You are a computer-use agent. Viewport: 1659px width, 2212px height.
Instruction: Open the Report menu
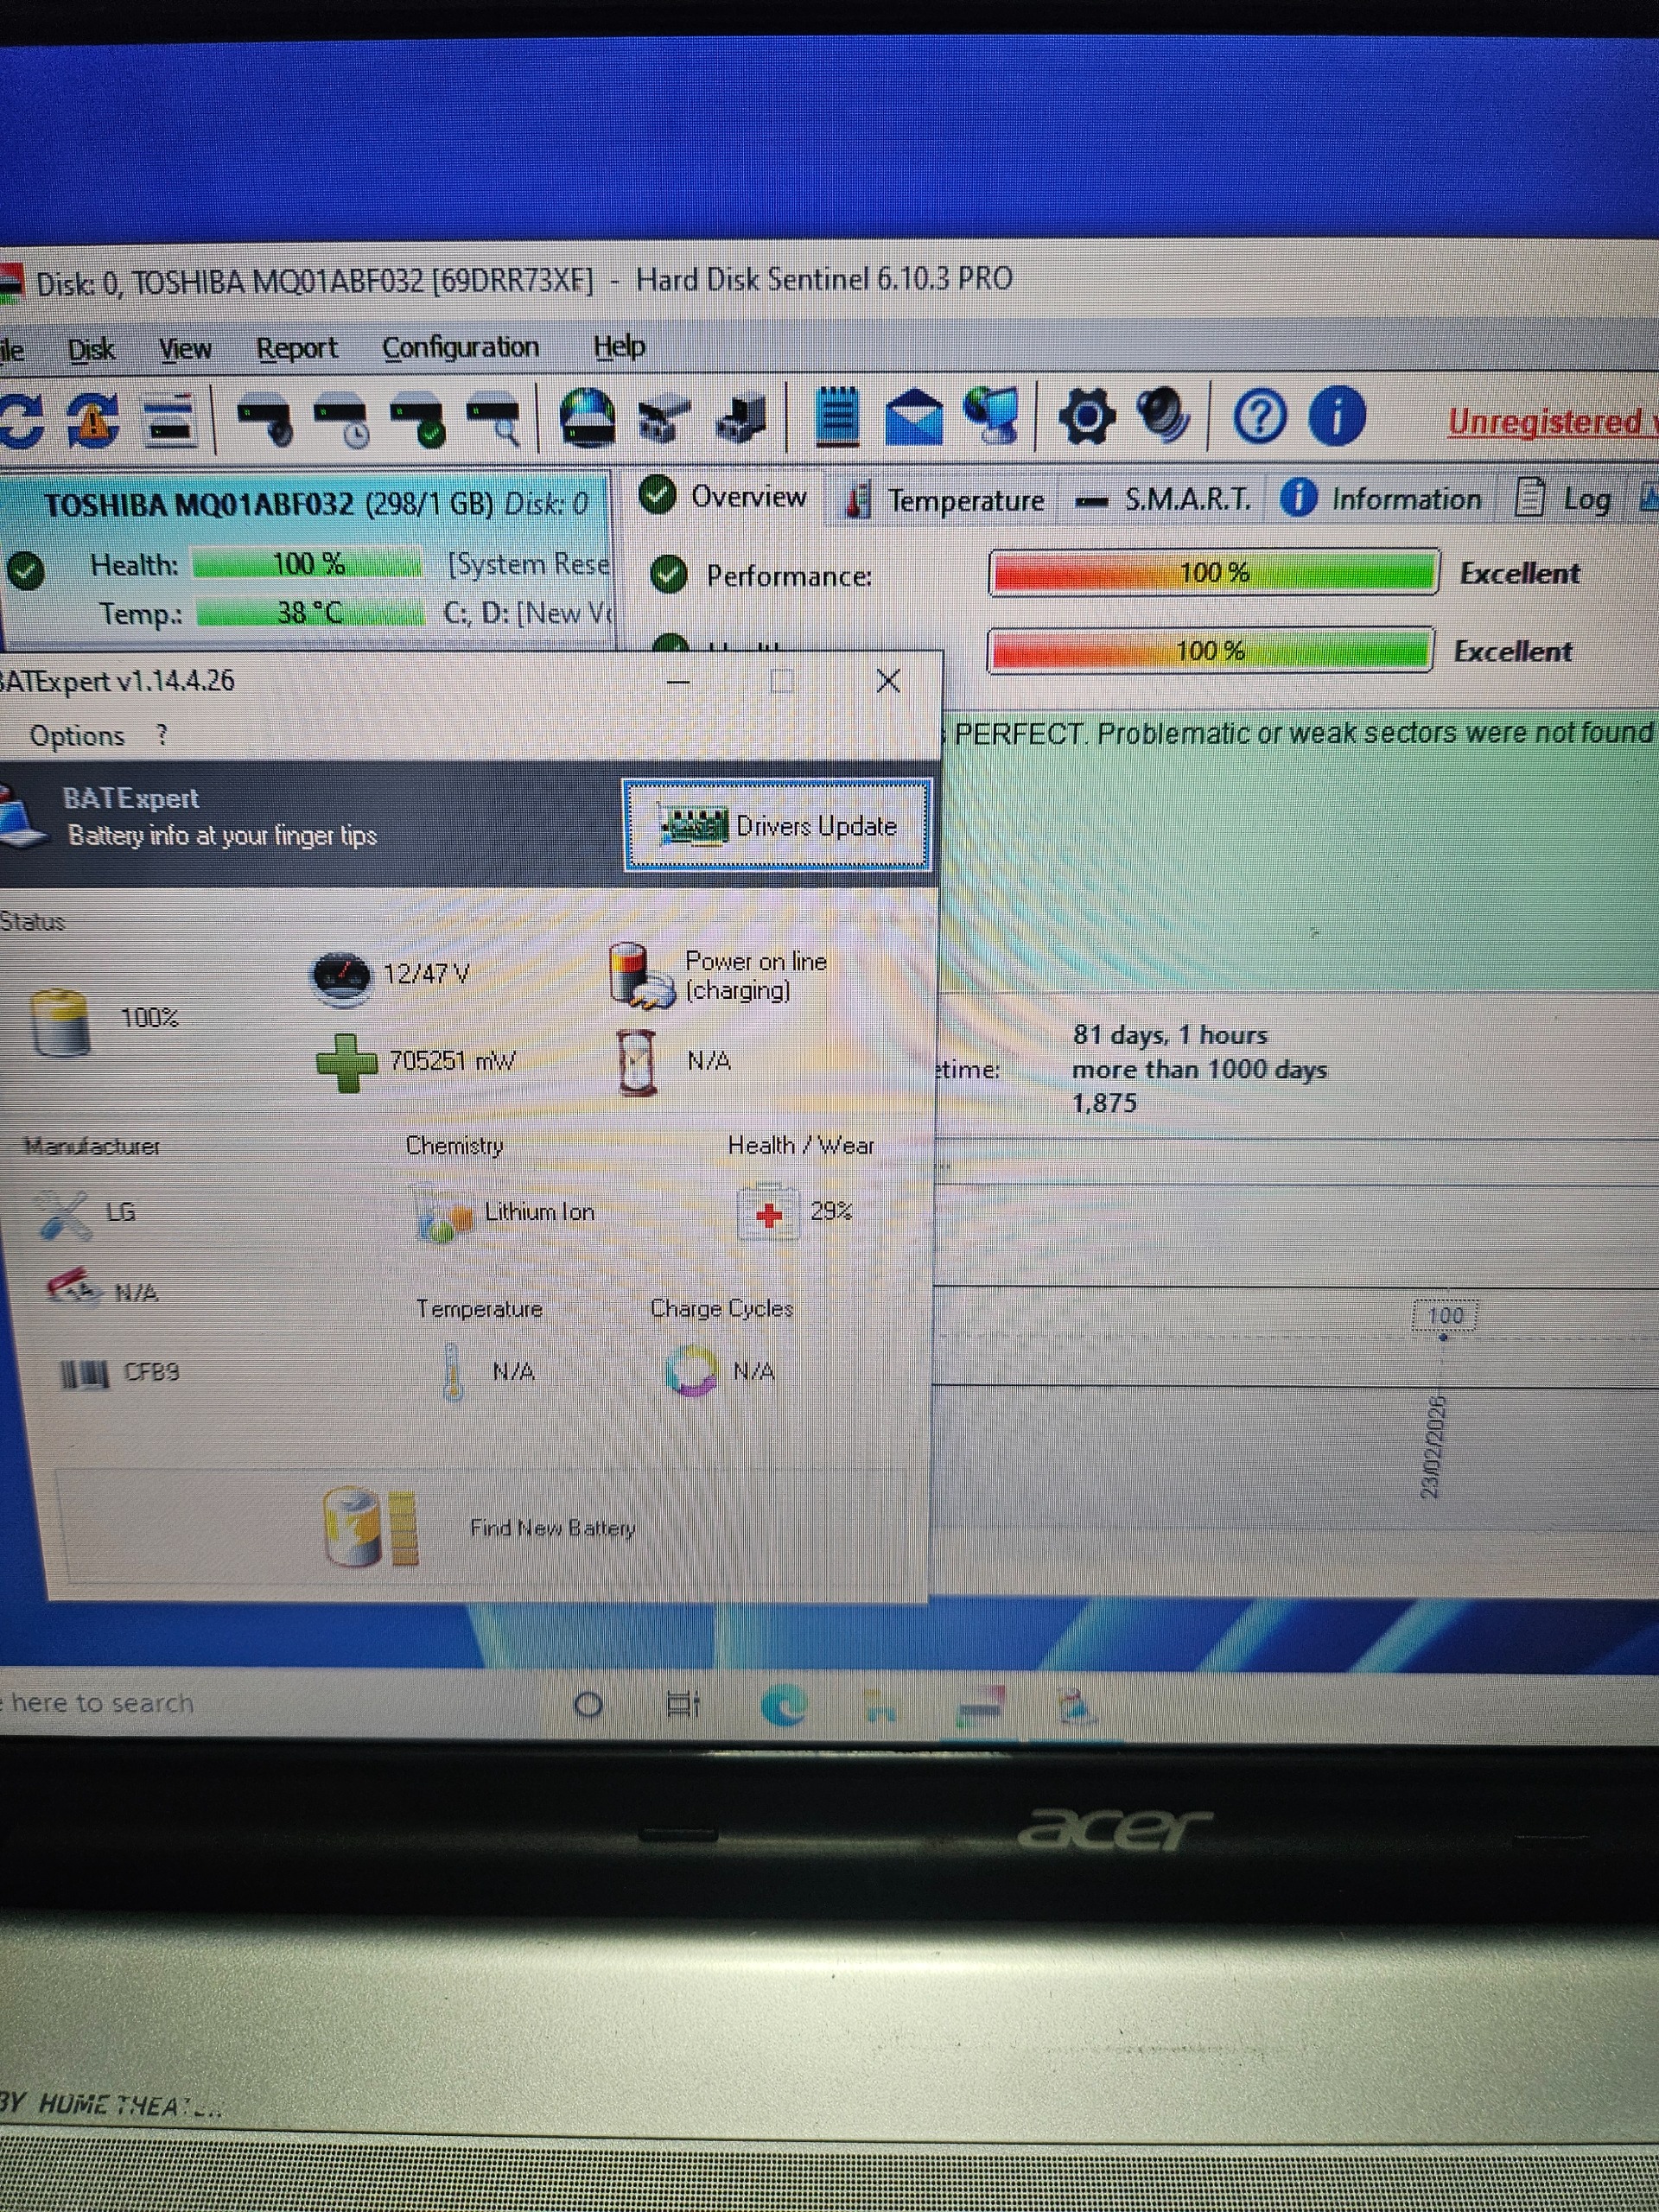[x=297, y=349]
